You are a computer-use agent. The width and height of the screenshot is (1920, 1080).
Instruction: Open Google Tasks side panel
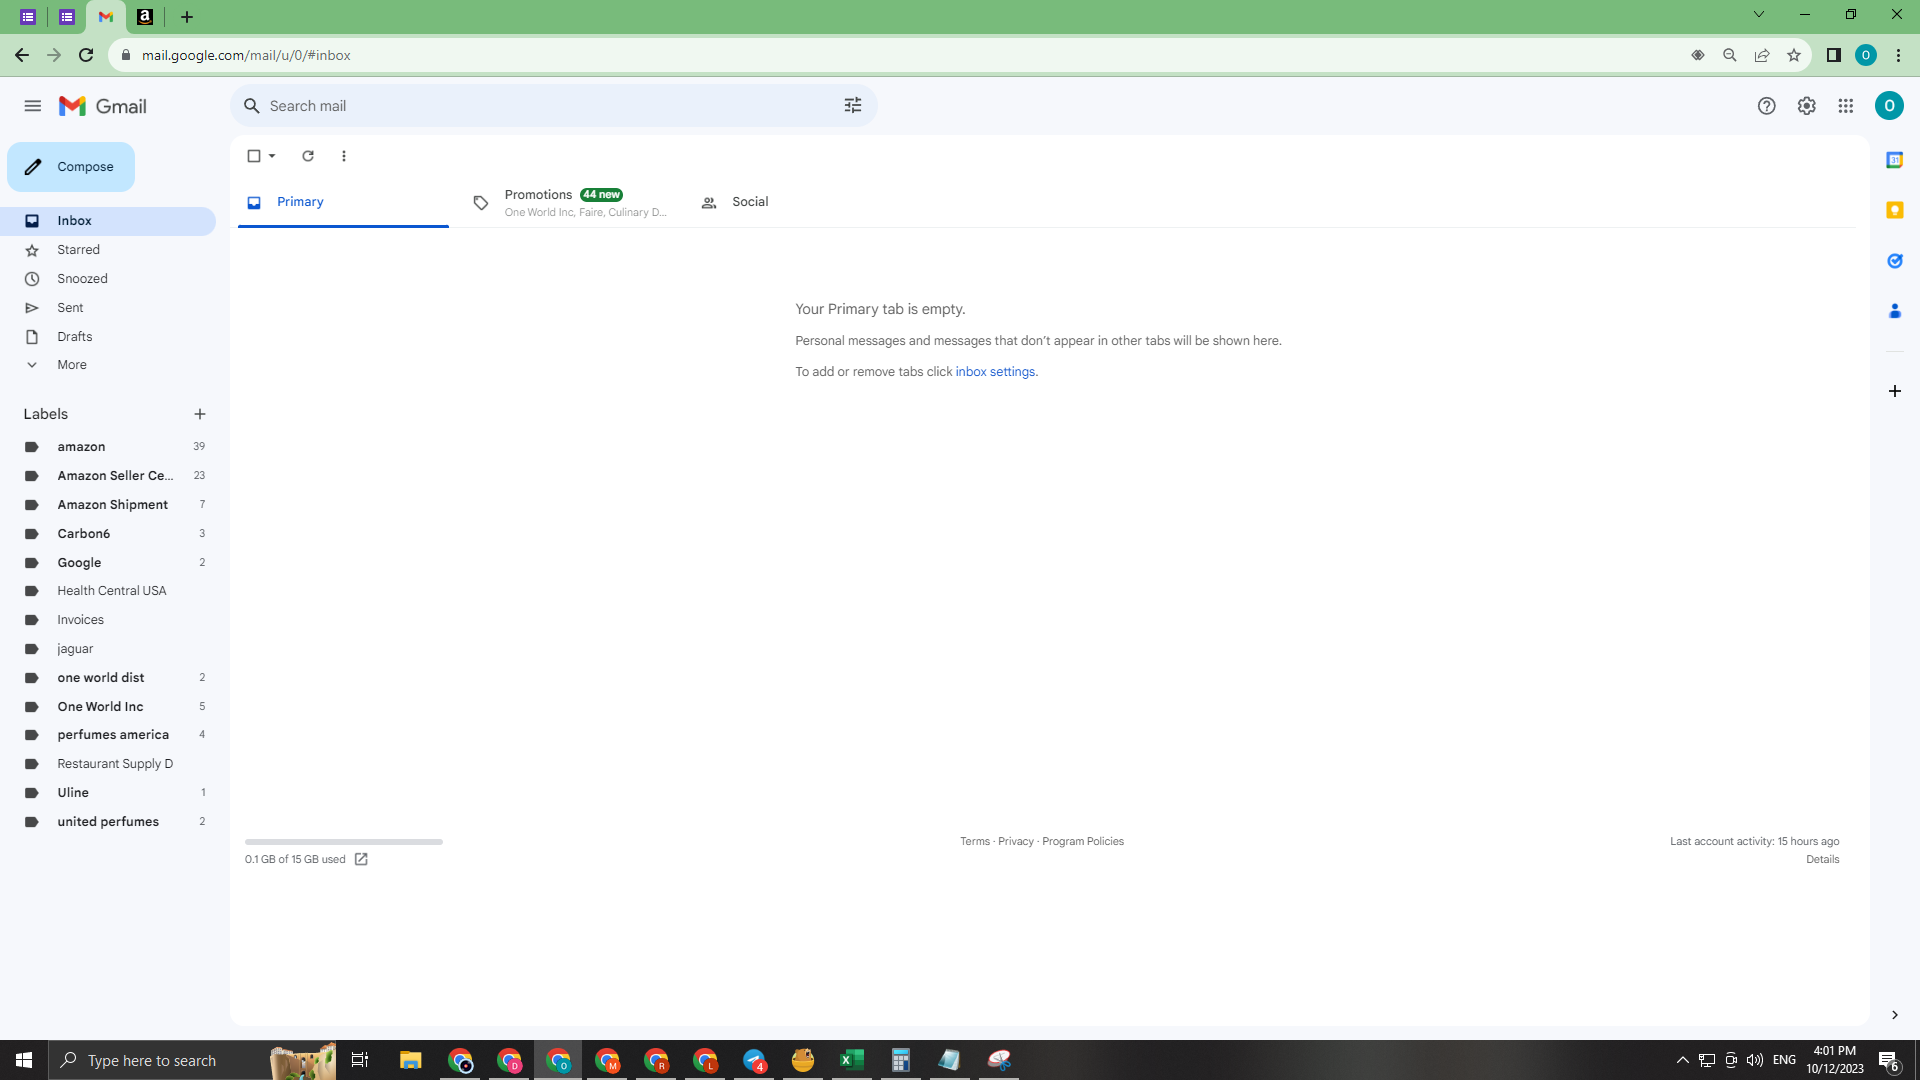coord(1895,261)
